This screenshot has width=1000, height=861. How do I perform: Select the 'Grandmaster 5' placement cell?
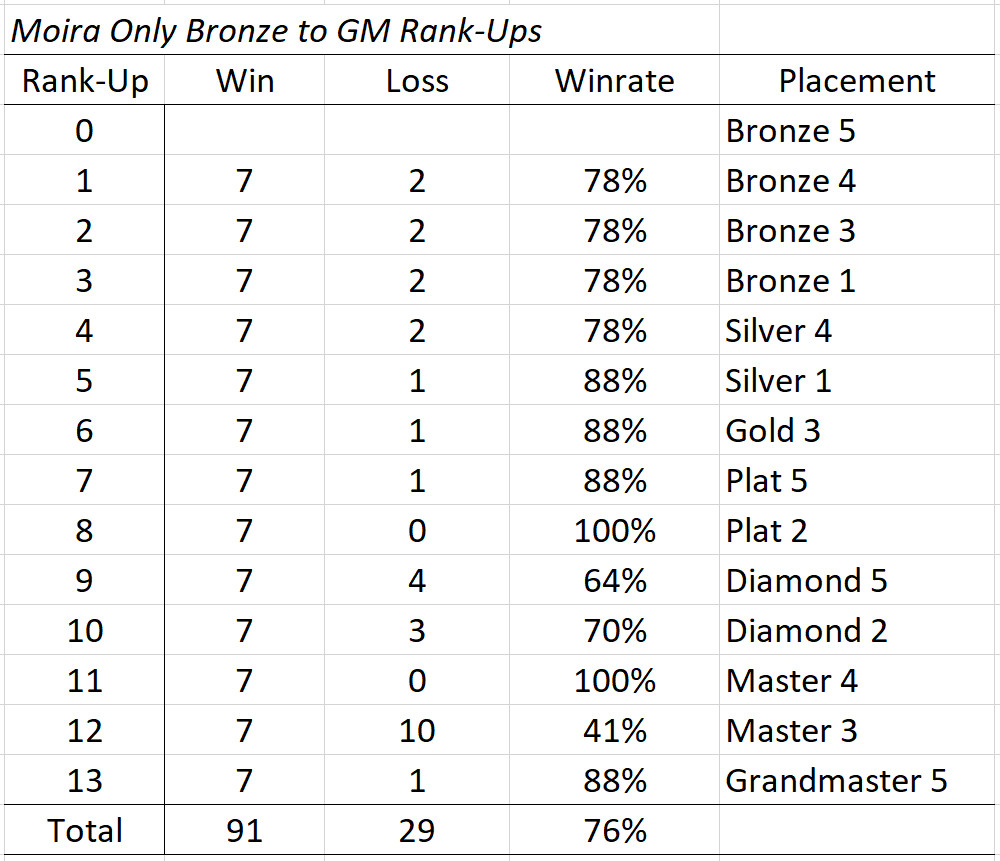[x=857, y=780]
